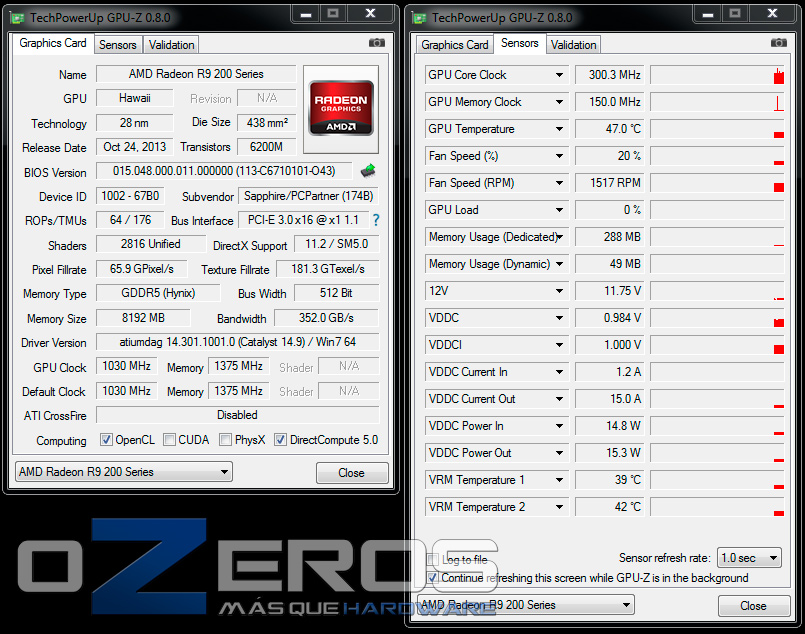
Task: Select Sensors tab in right window
Action: tap(520, 43)
